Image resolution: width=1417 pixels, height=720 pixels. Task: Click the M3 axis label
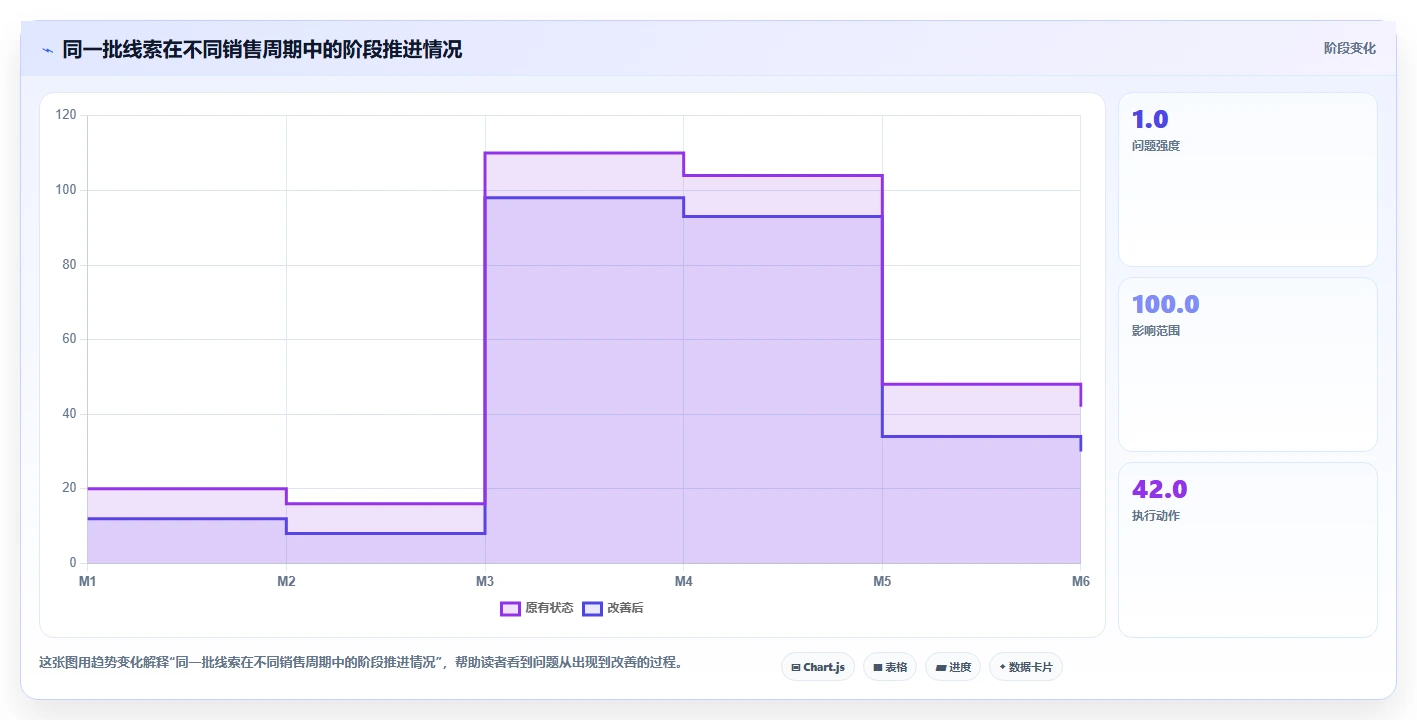pos(485,581)
